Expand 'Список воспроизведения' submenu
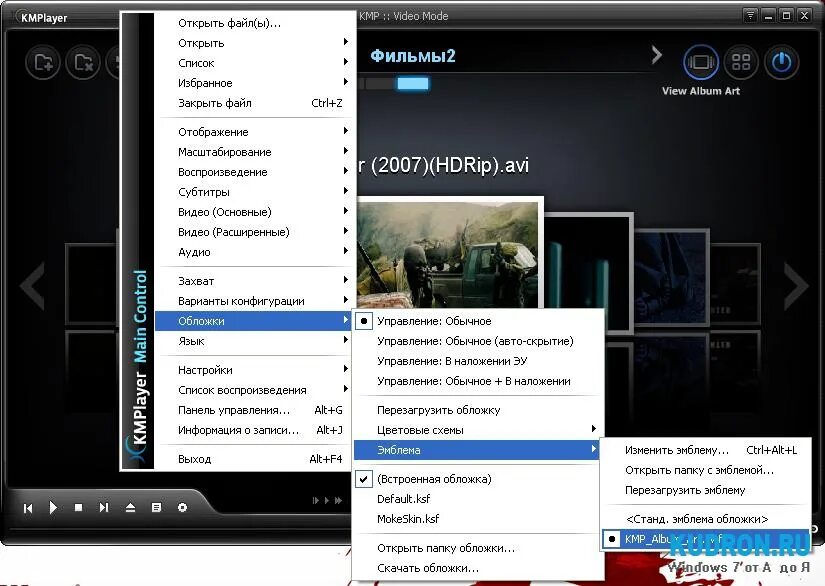Image resolution: width=825 pixels, height=586 pixels. [255, 390]
